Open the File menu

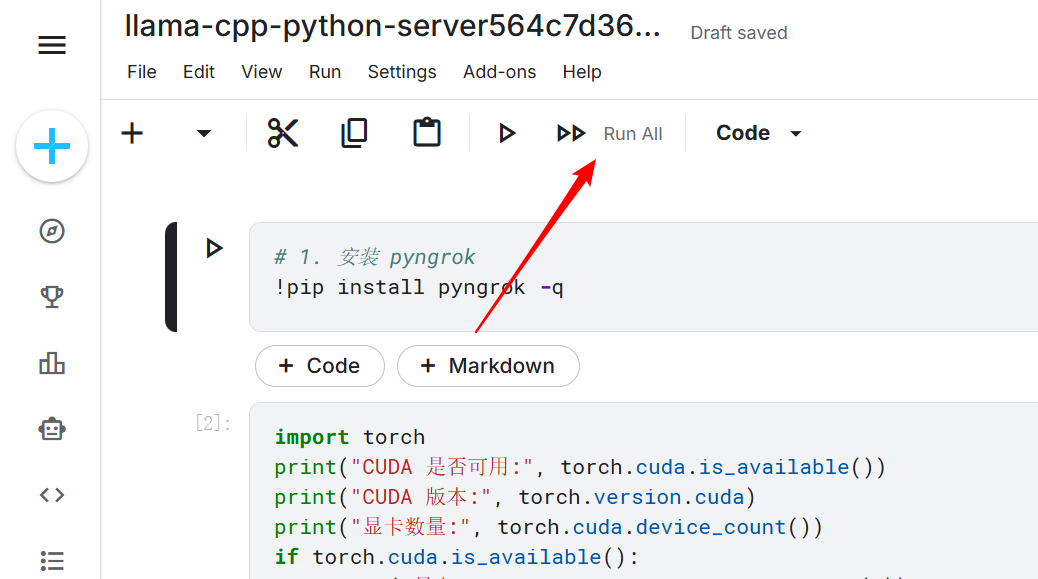(x=142, y=71)
